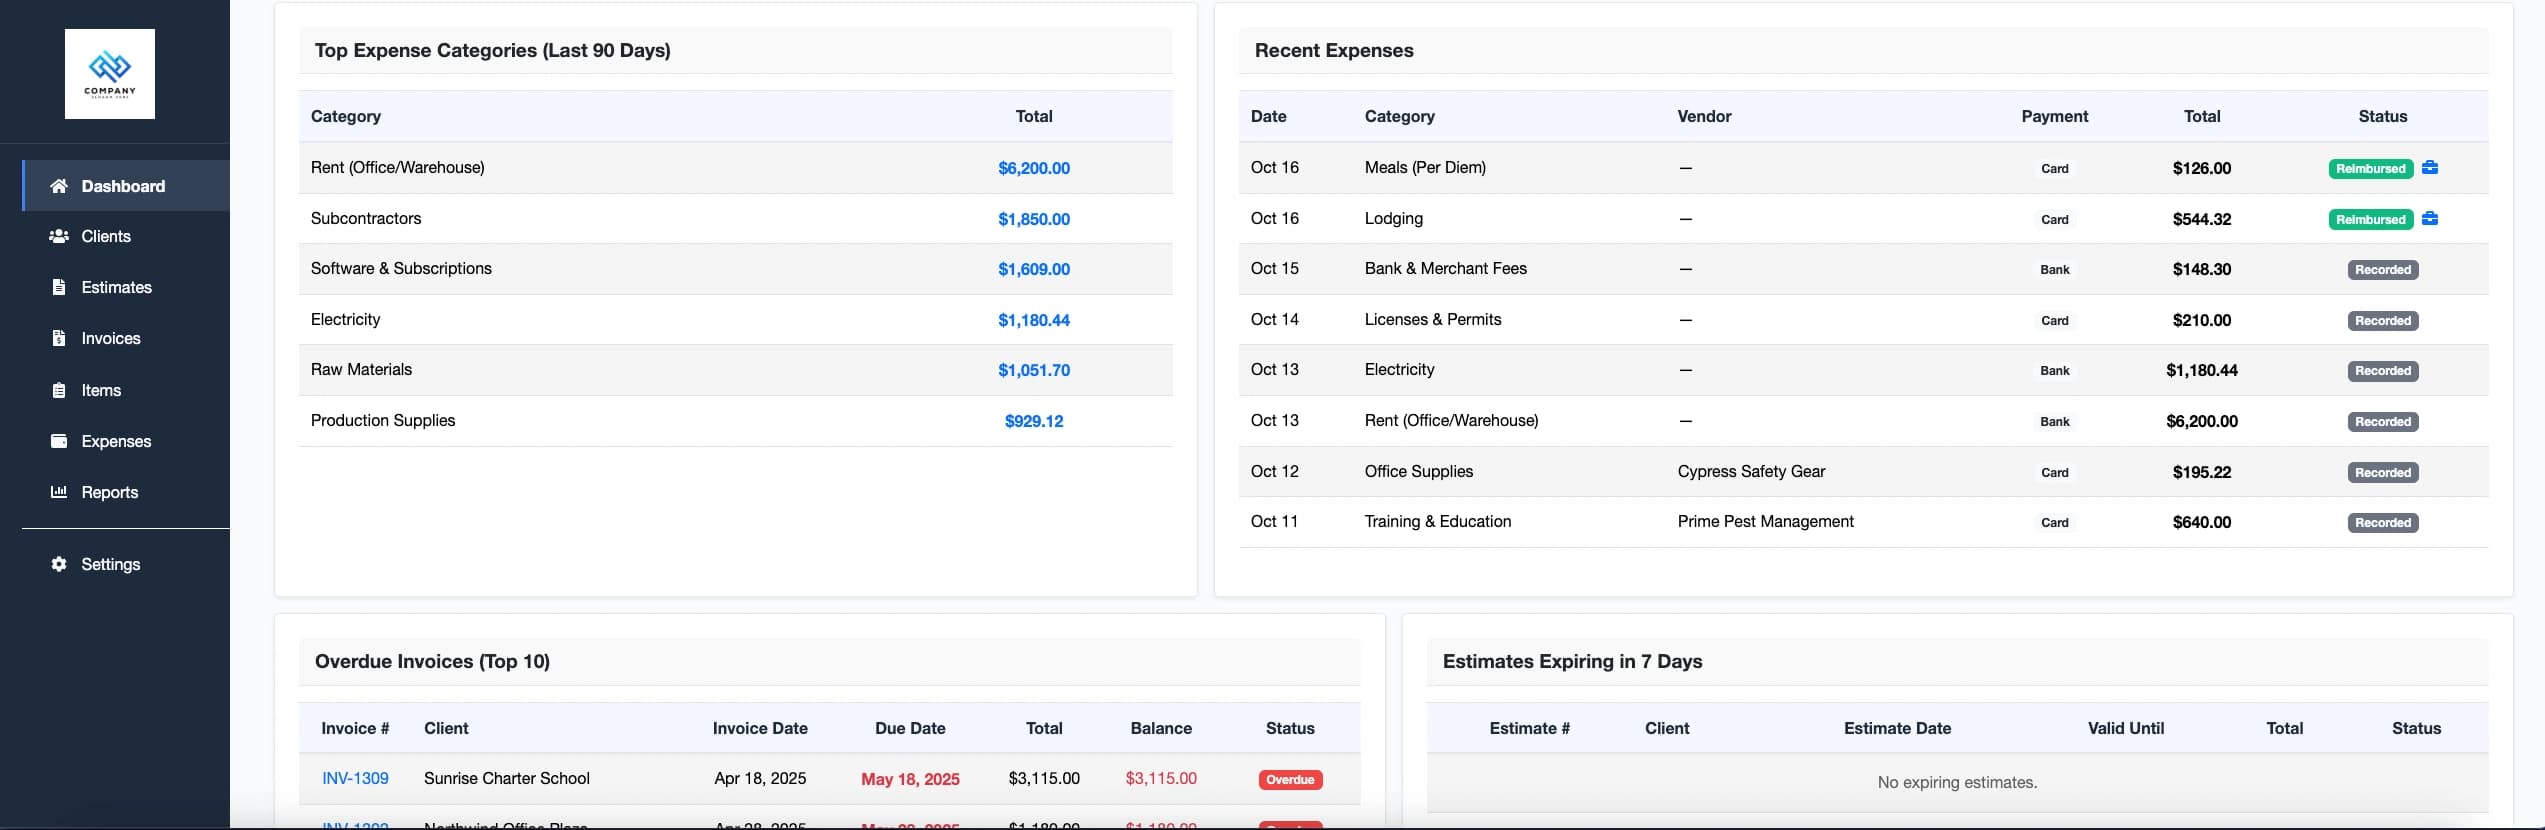The height and width of the screenshot is (830, 2545).
Task: Click the Reports chart icon
Action: pyautogui.click(x=59, y=492)
